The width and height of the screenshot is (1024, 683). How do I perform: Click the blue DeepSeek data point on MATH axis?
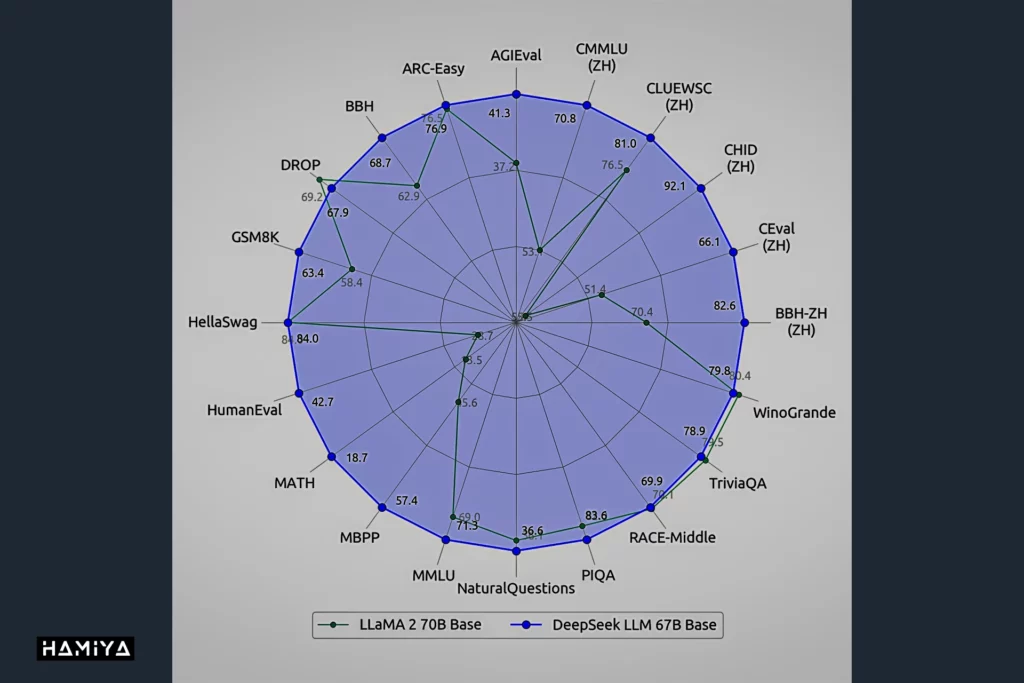(332, 457)
